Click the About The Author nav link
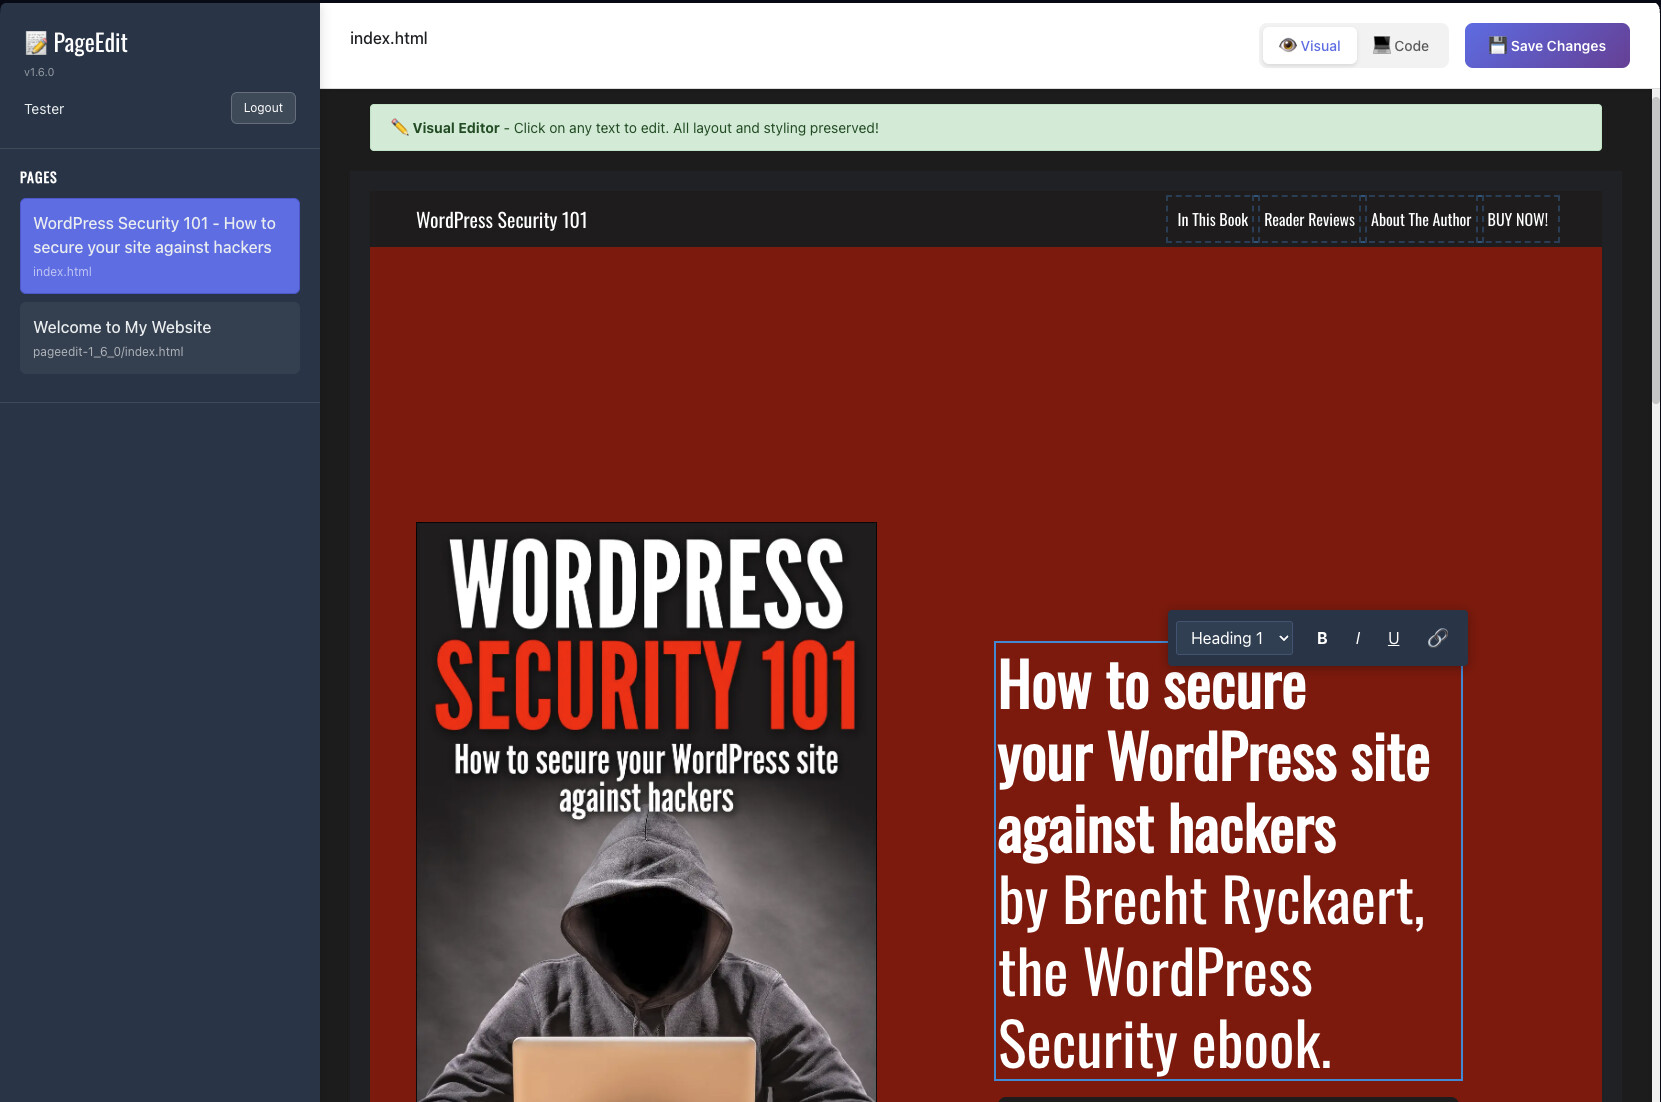 click(x=1420, y=220)
